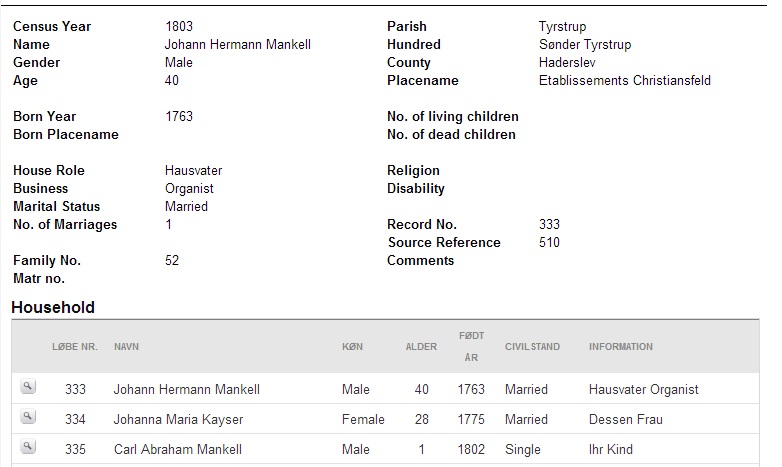
Task: Click the FØDT ÅR column header
Action: 471,346
